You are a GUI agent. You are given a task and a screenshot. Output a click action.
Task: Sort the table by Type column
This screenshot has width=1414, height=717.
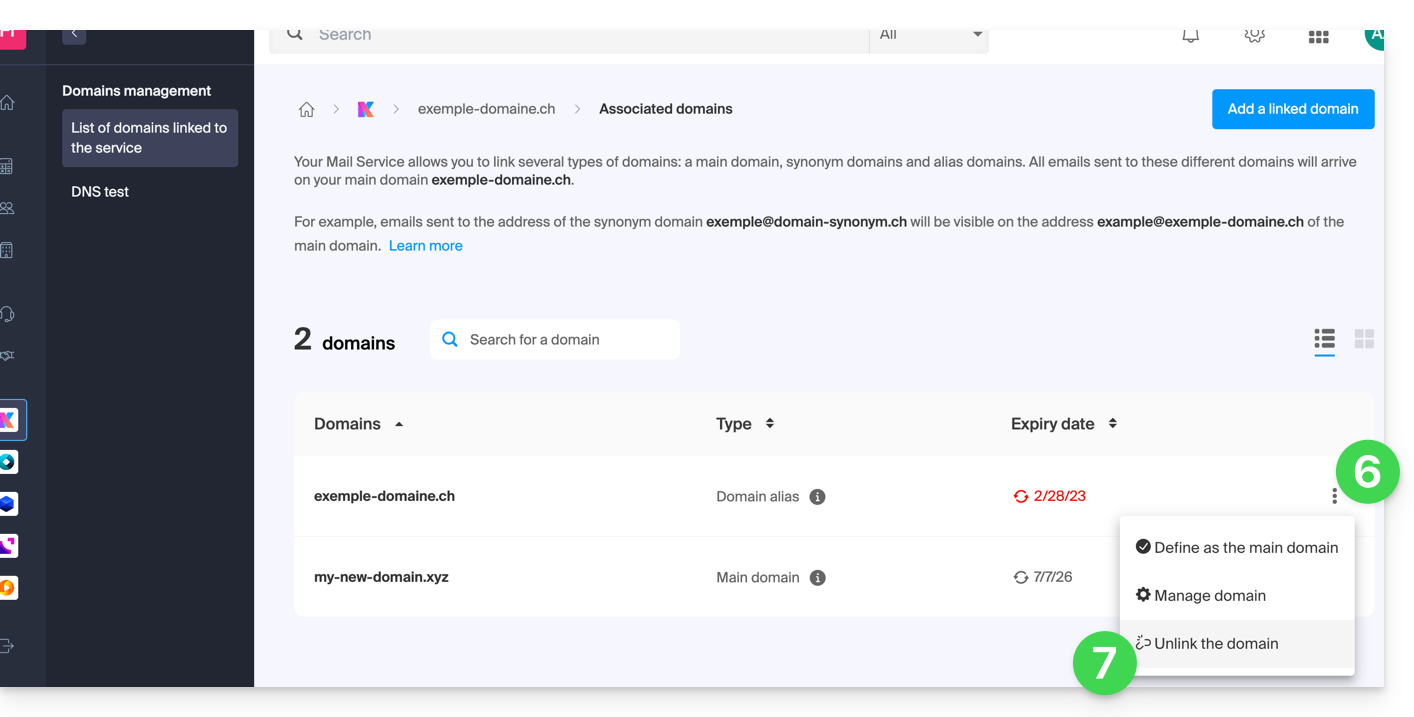tap(769, 424)
